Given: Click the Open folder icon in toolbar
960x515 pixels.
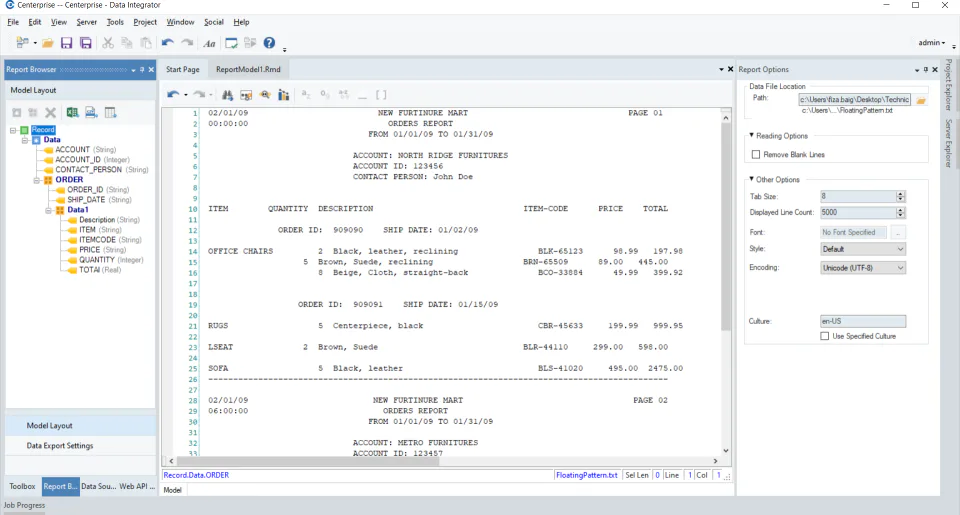Looking at the screenshot, I should point(48,43).
